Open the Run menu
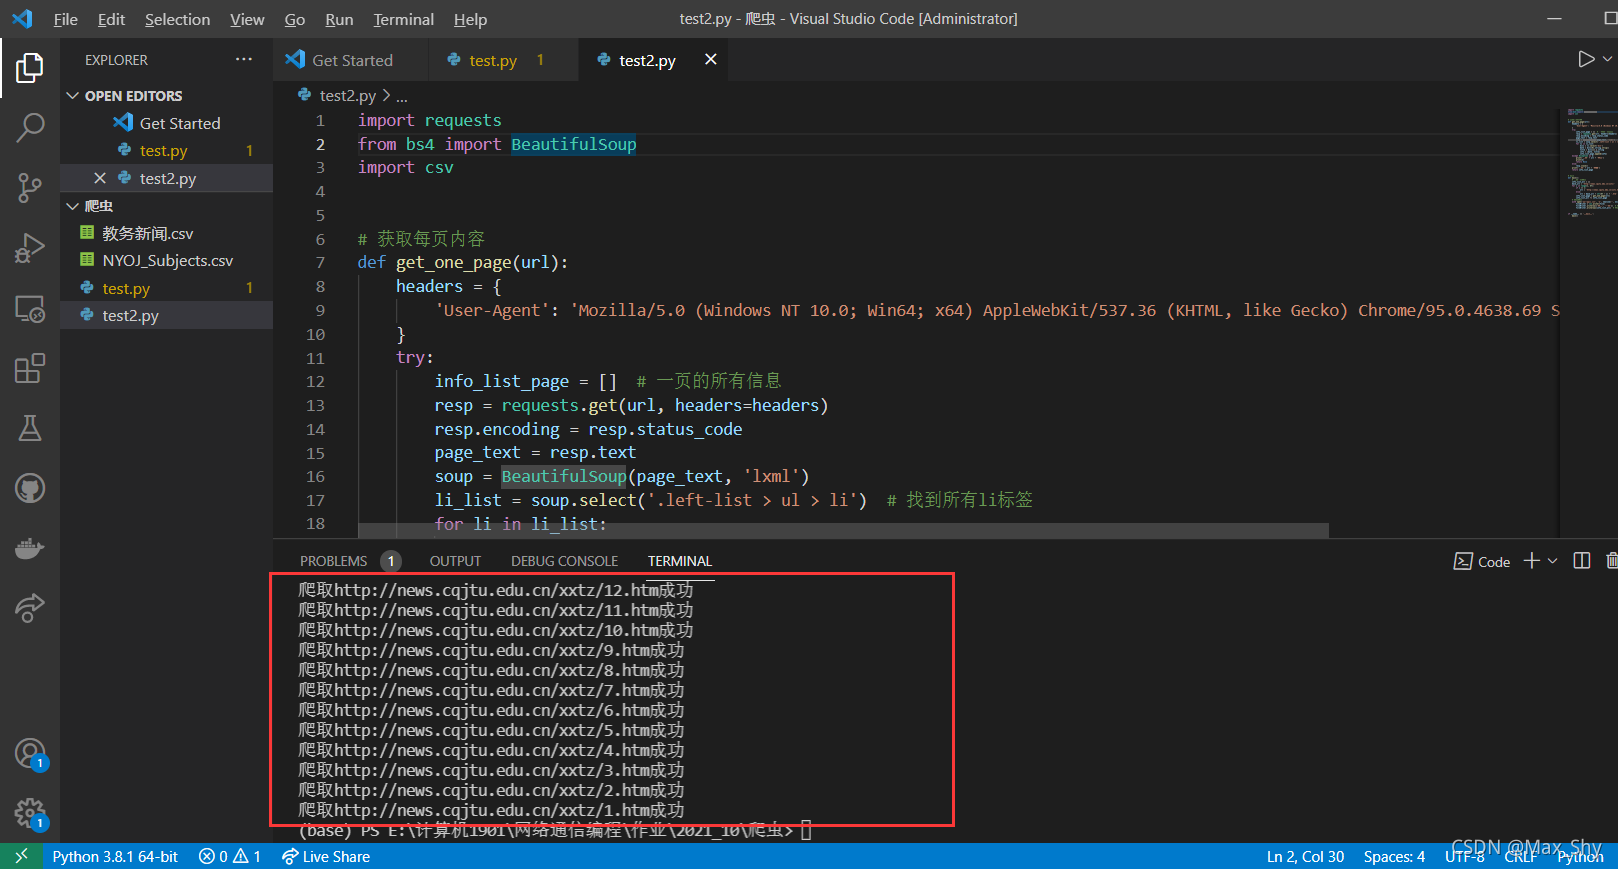Viewport: 1618px width, 869px height. pos(339,19)
